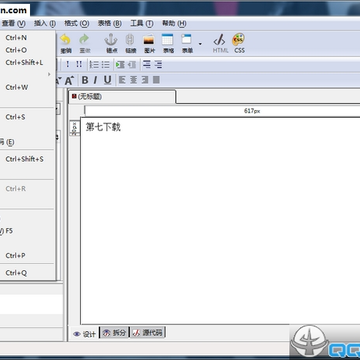Switch to the 源代码 source view tab
This screenshot has height=360, width=360.
148,333
